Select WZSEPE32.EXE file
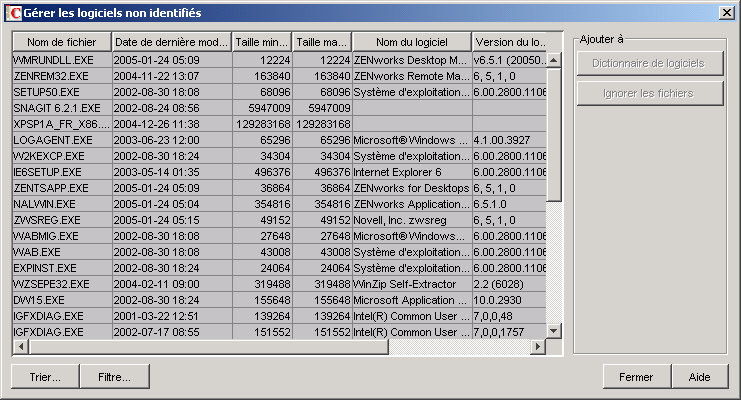 click(62, 284)
